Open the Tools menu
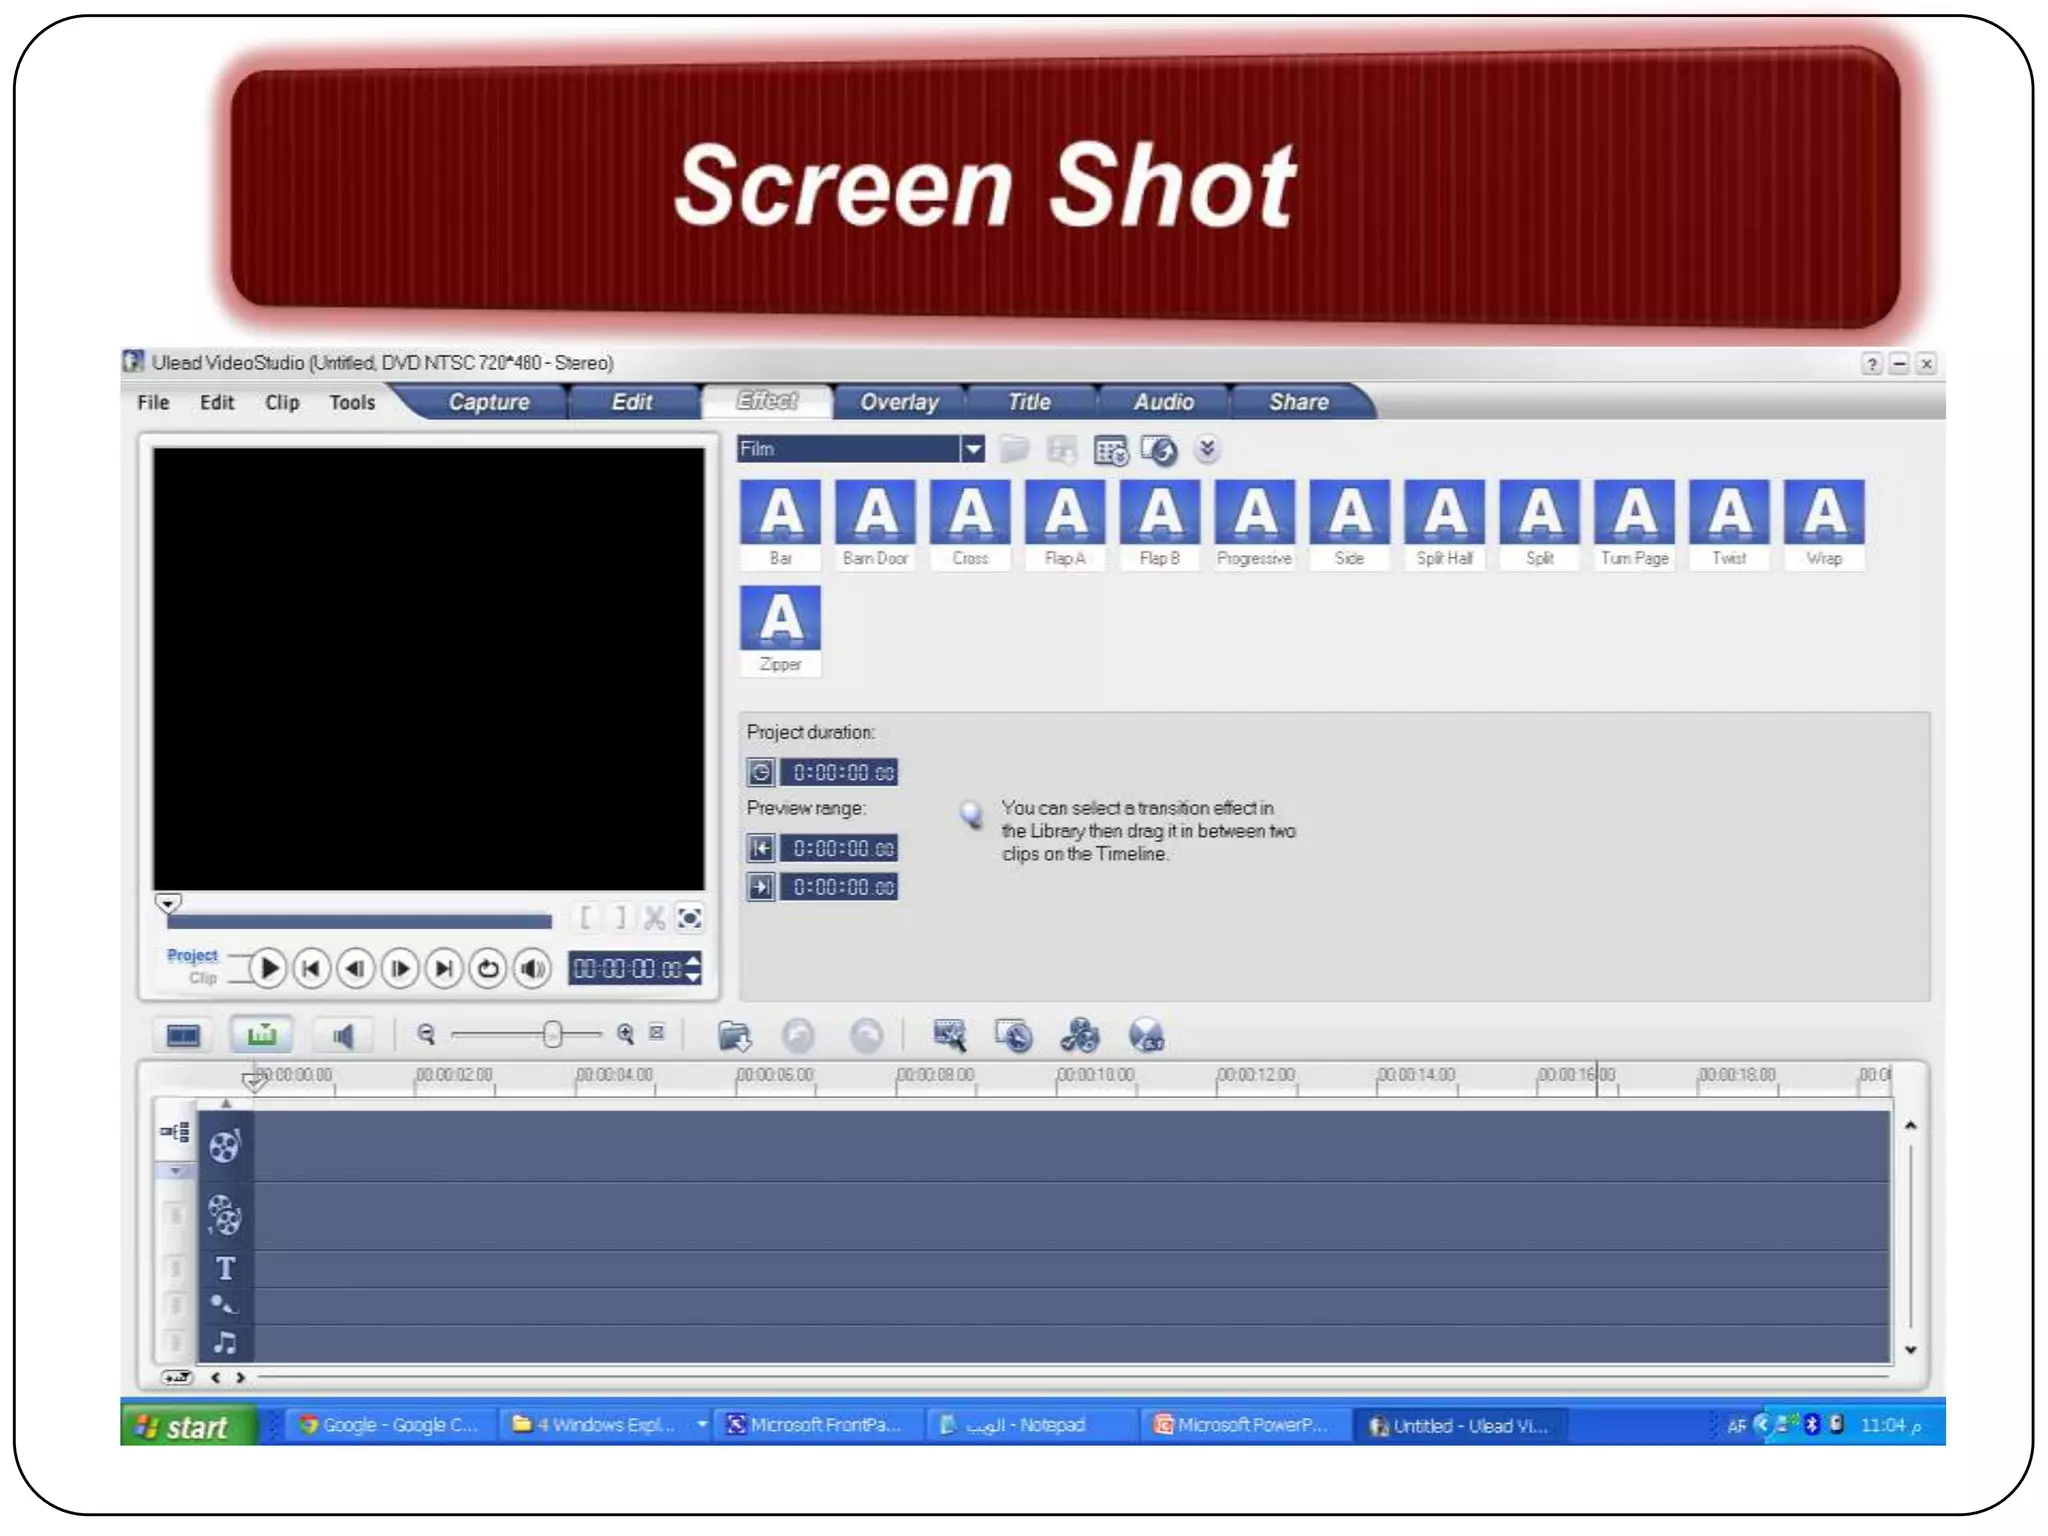Image resolution: width=2048 pixels, height=1536 pixels. pyautogui.click(x=352, y=402)
